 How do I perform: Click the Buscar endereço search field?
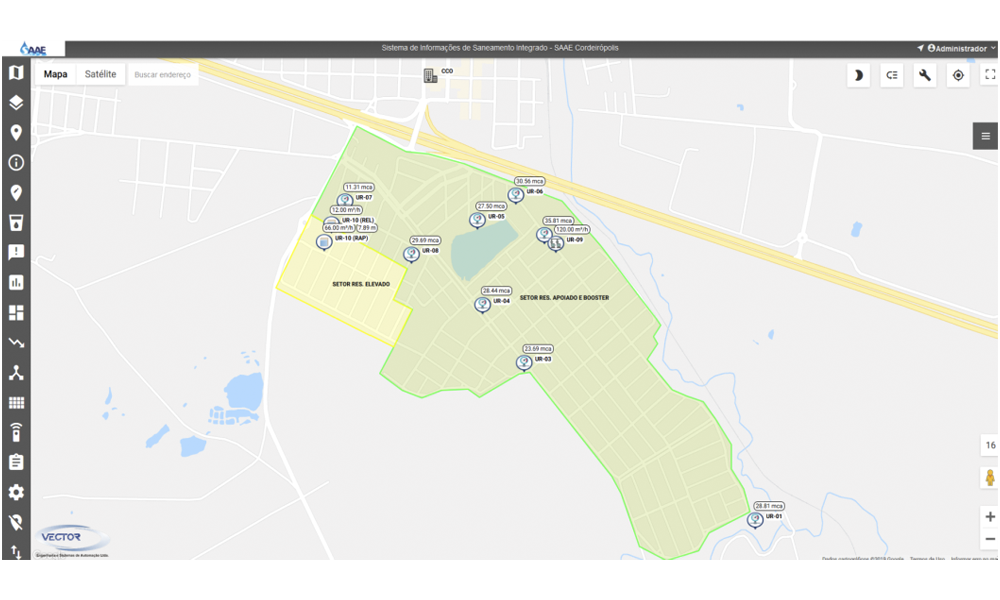(162, 75)
